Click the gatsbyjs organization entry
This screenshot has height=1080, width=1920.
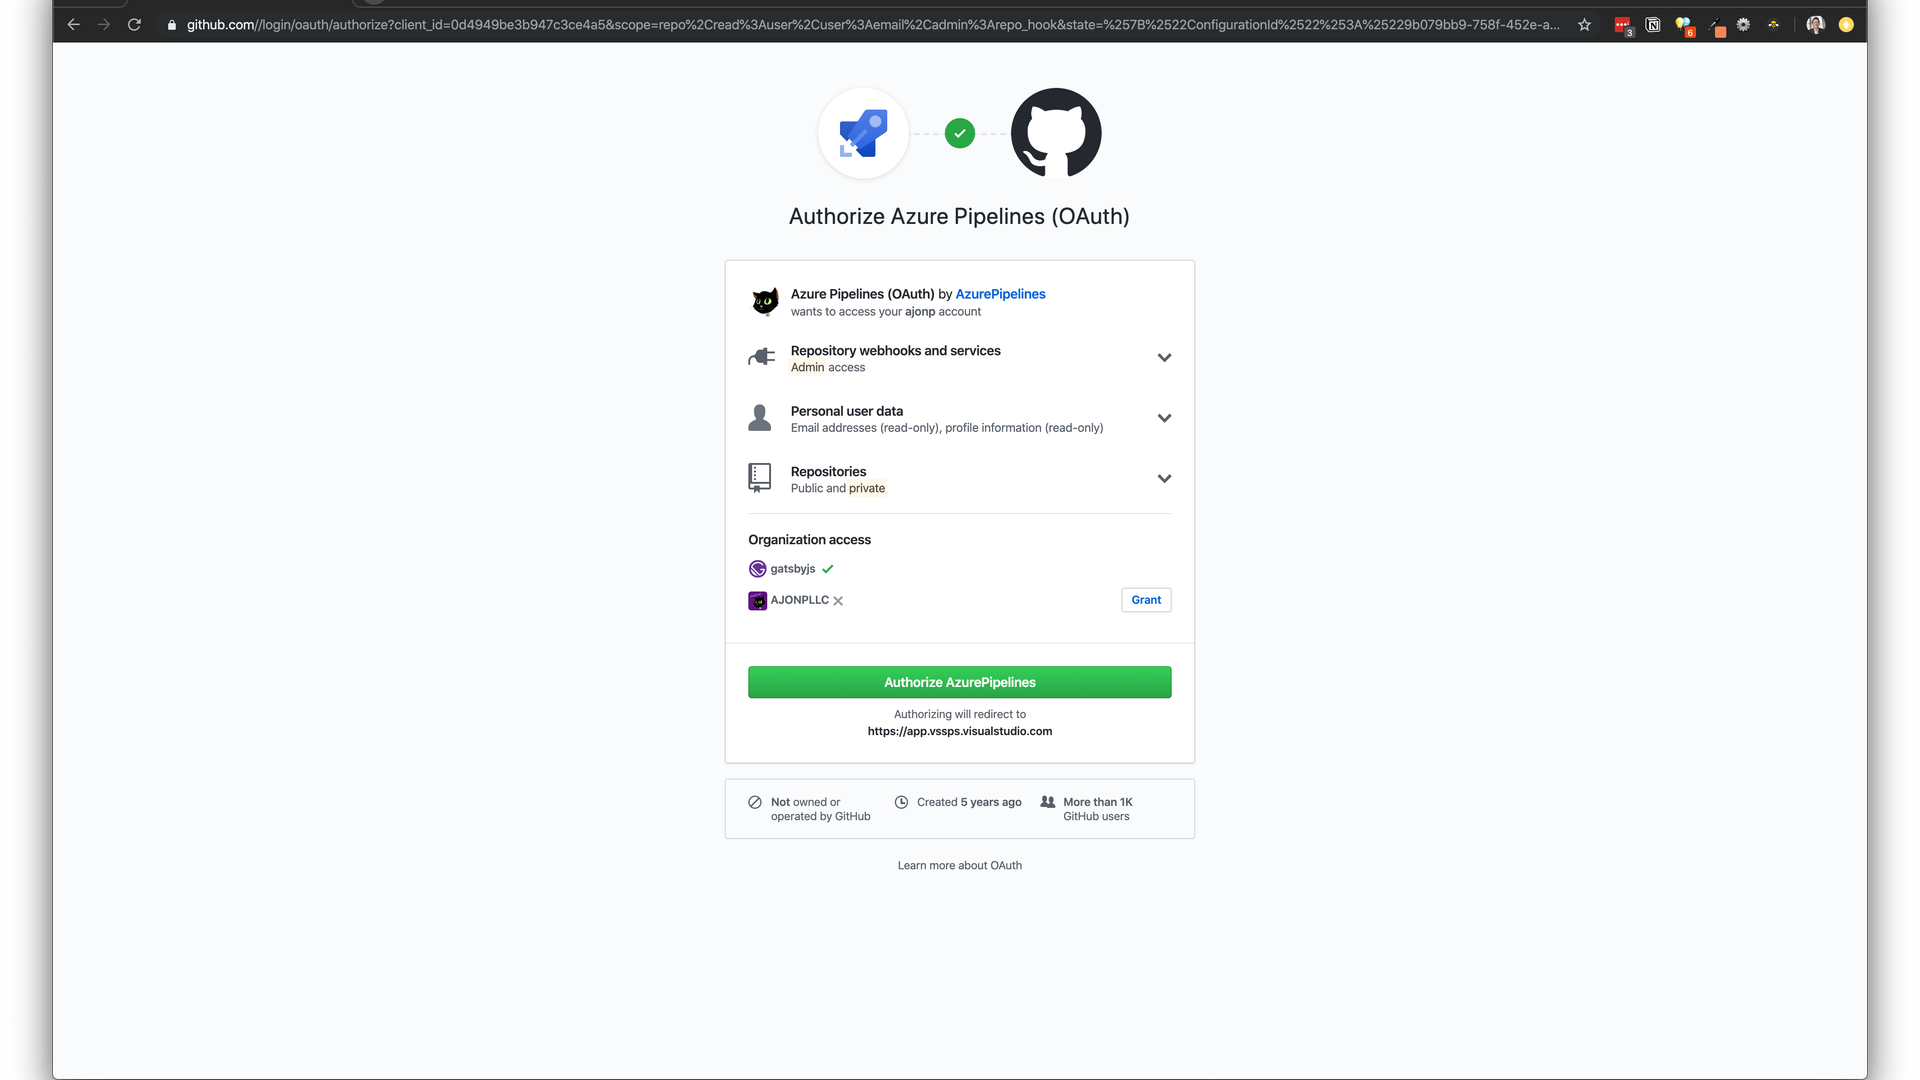pyautogui.click(x=792, y=569)
